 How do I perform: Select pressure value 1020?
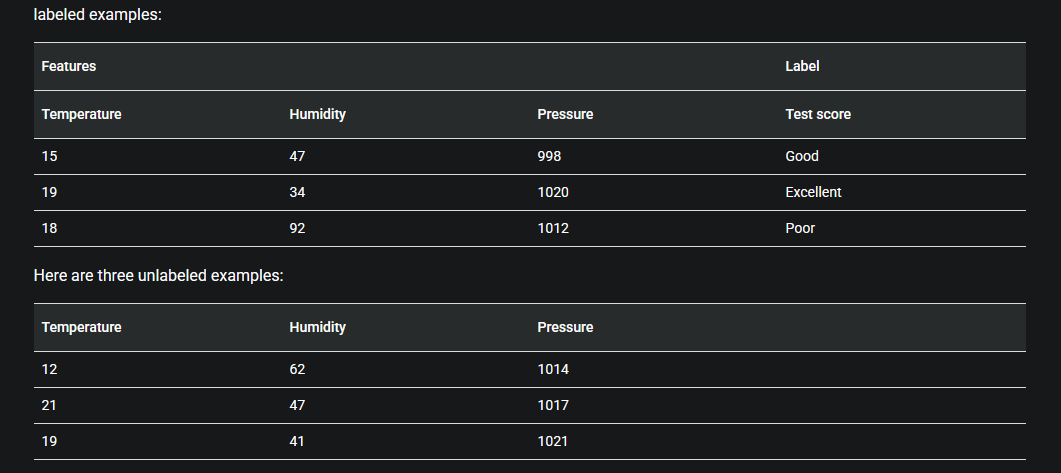(654, 192)
